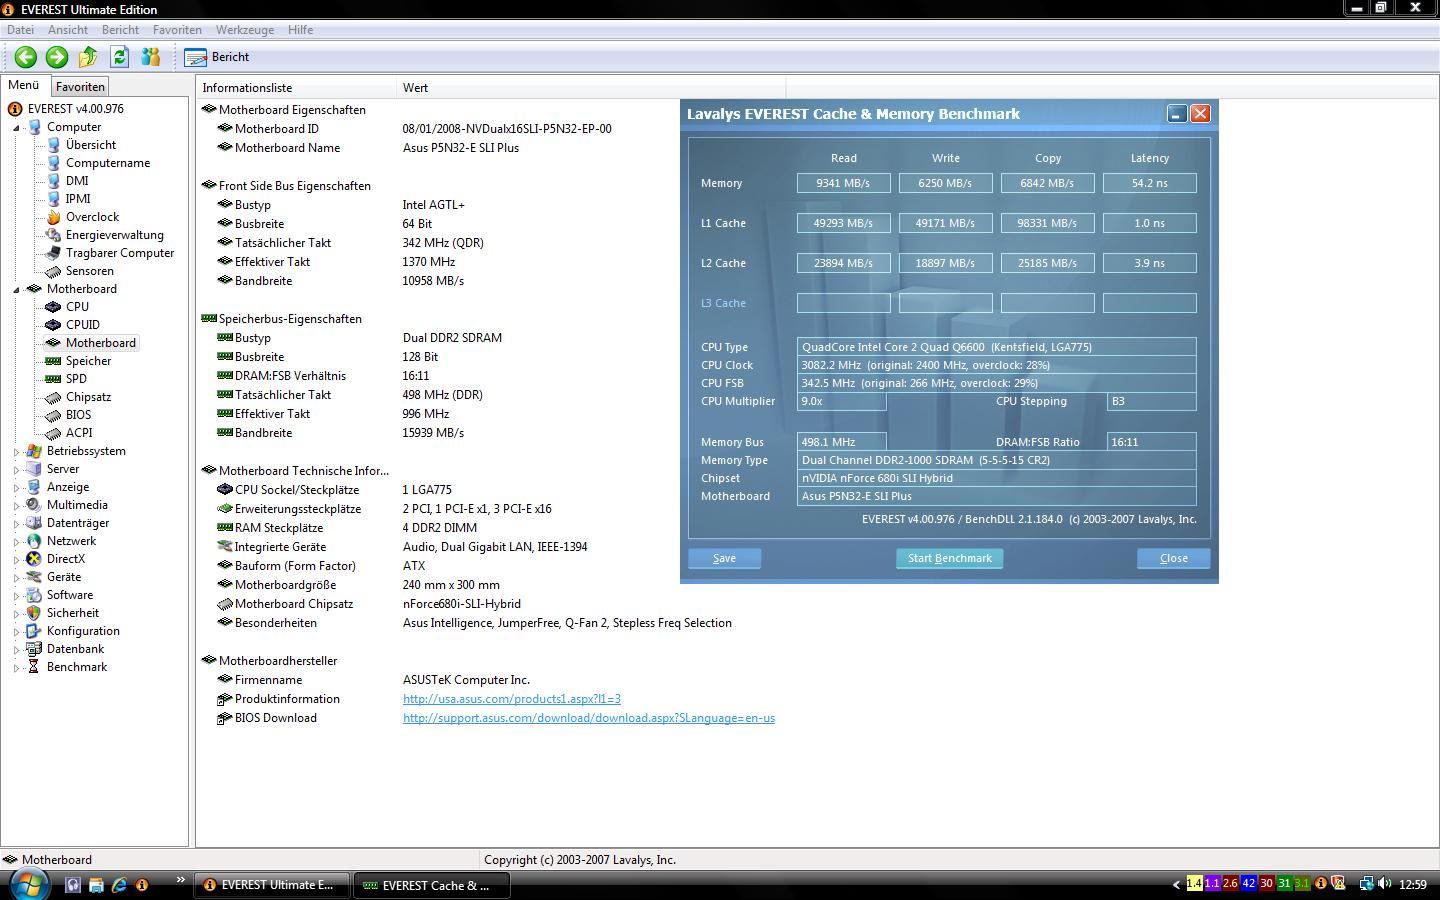Refresh the page with the green arrows icon
Screen dimensions: 1440x900
click(120, 57)
